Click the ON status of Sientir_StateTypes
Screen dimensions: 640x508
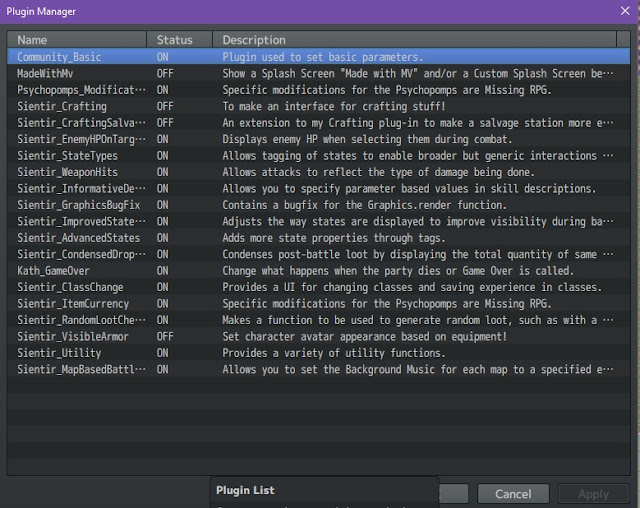click(x=162, y=155)
